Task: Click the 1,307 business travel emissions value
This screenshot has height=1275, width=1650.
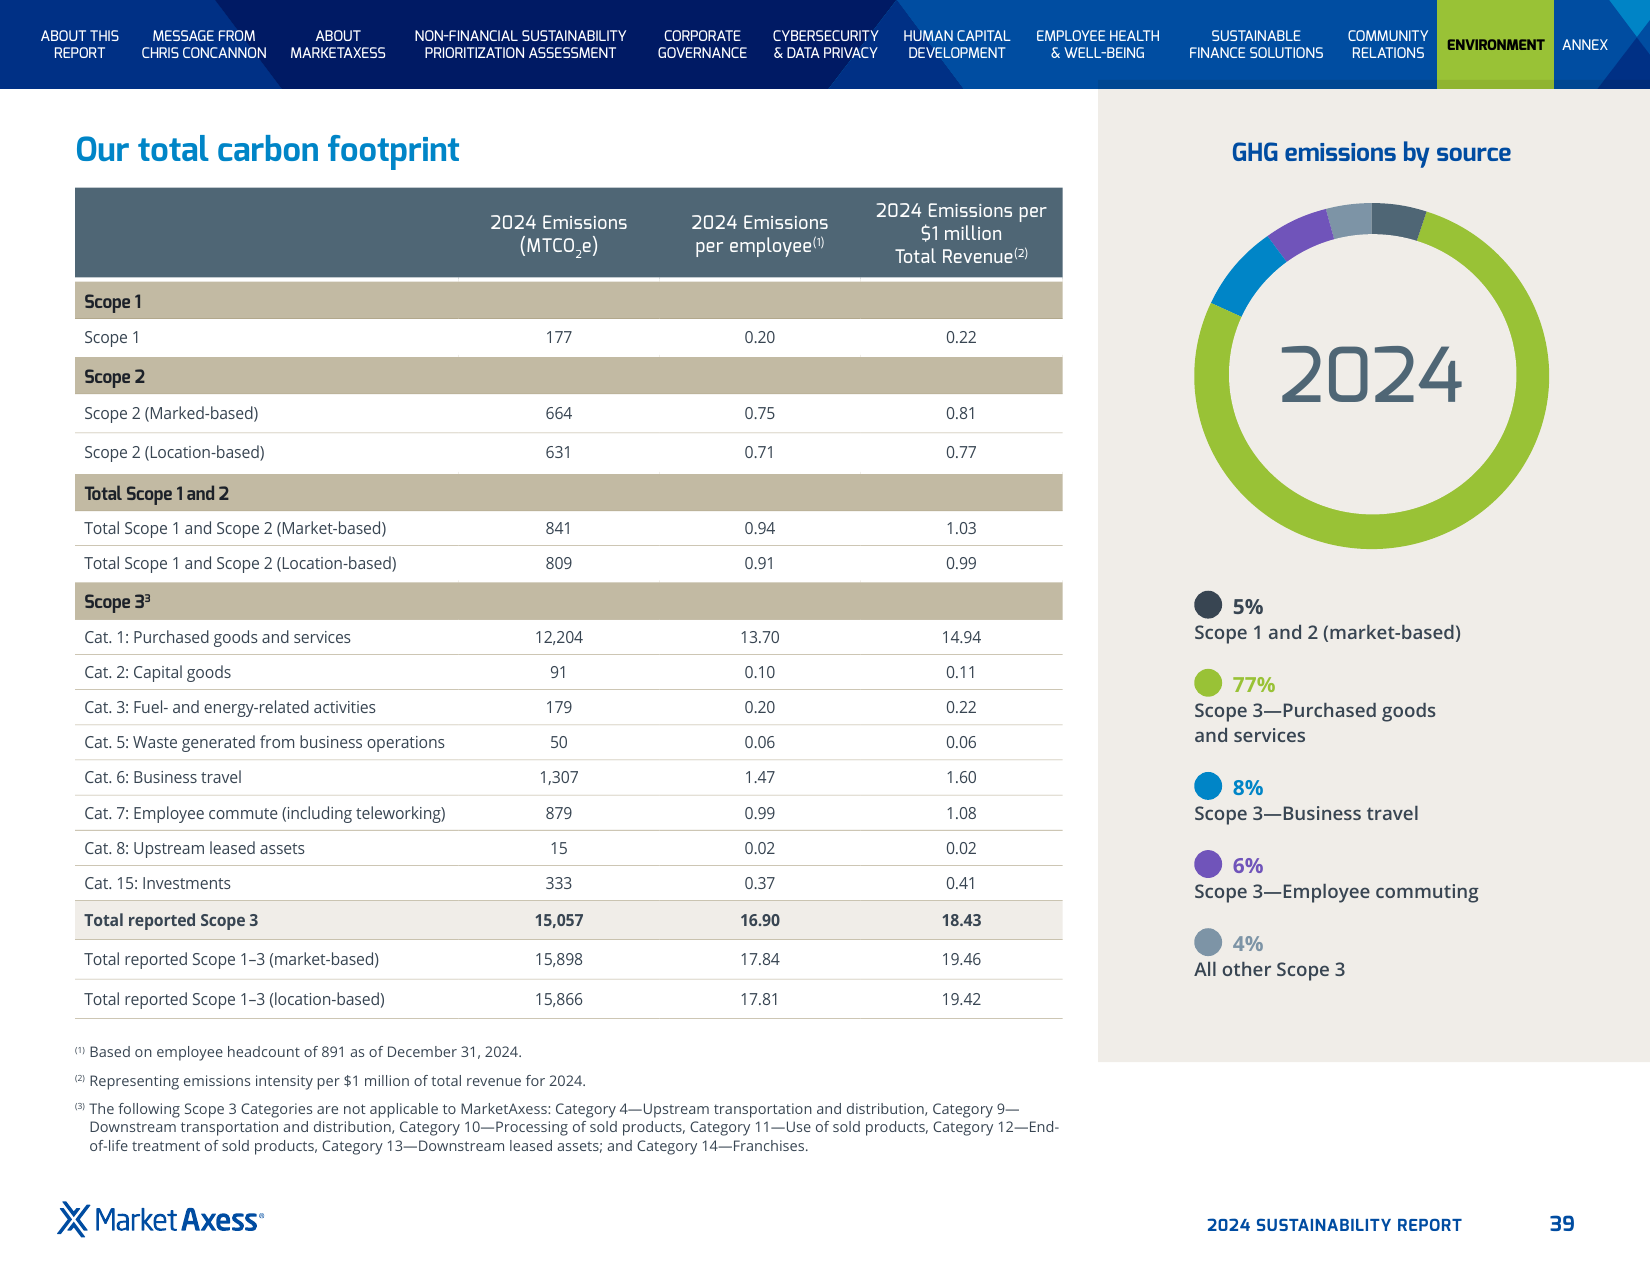Action: pyautogui.click(x=558, y=777)
